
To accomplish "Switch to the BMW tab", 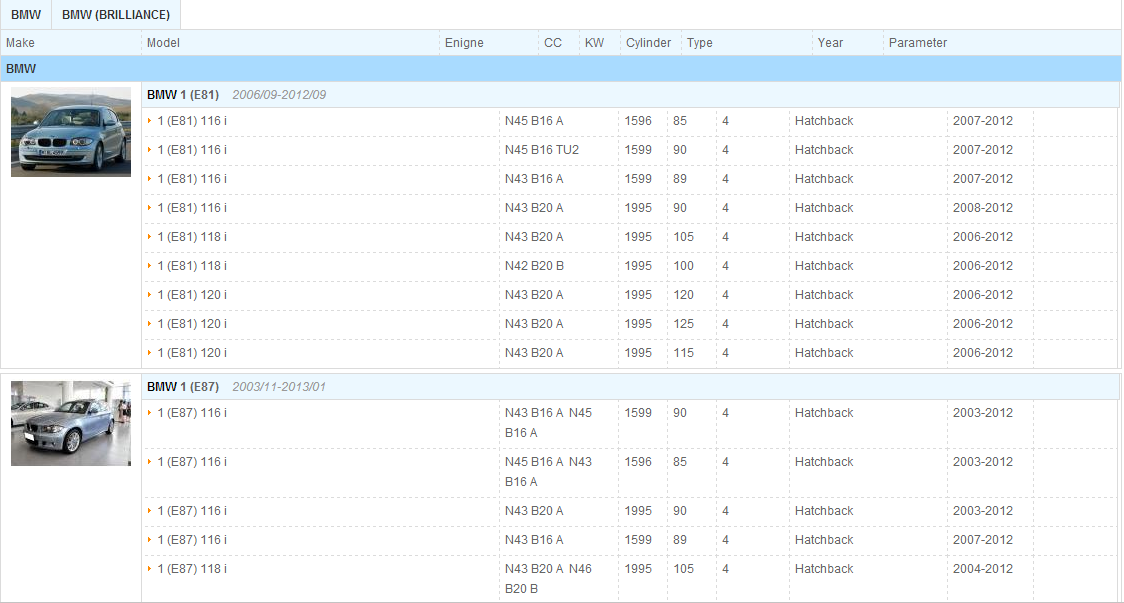I will pyautogui.click(x=26, y=15).
